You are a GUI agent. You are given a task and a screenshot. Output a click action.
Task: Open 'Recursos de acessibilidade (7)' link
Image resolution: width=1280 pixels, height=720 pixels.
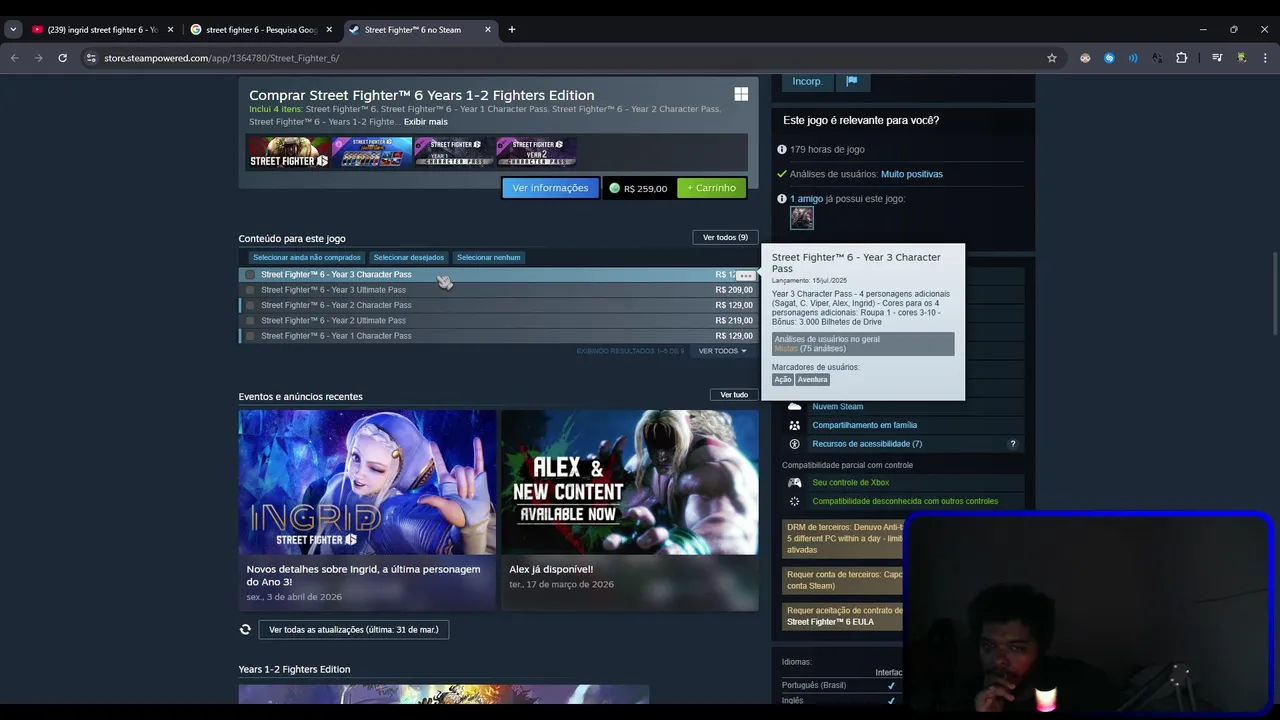[867, 444]
